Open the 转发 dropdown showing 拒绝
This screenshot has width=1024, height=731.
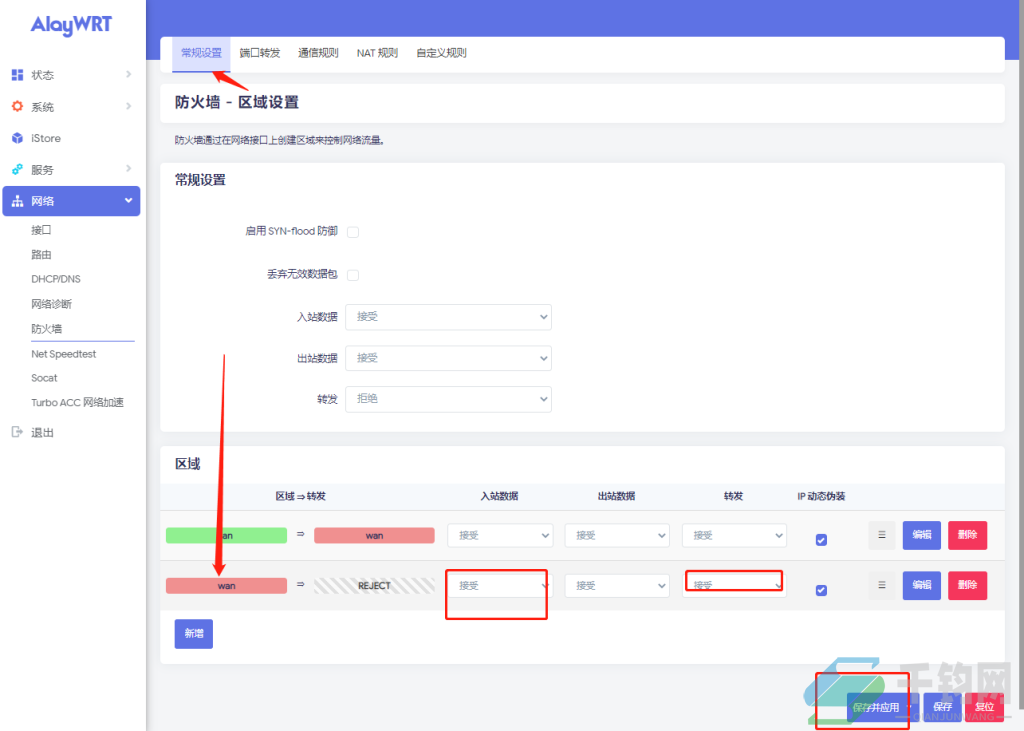[448, 399]
